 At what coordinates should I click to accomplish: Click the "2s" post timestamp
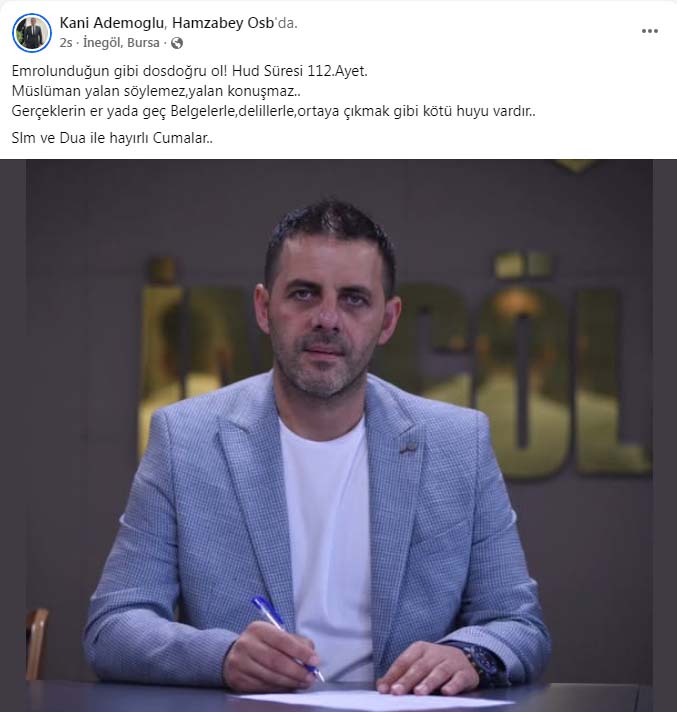tap(66, 43)
